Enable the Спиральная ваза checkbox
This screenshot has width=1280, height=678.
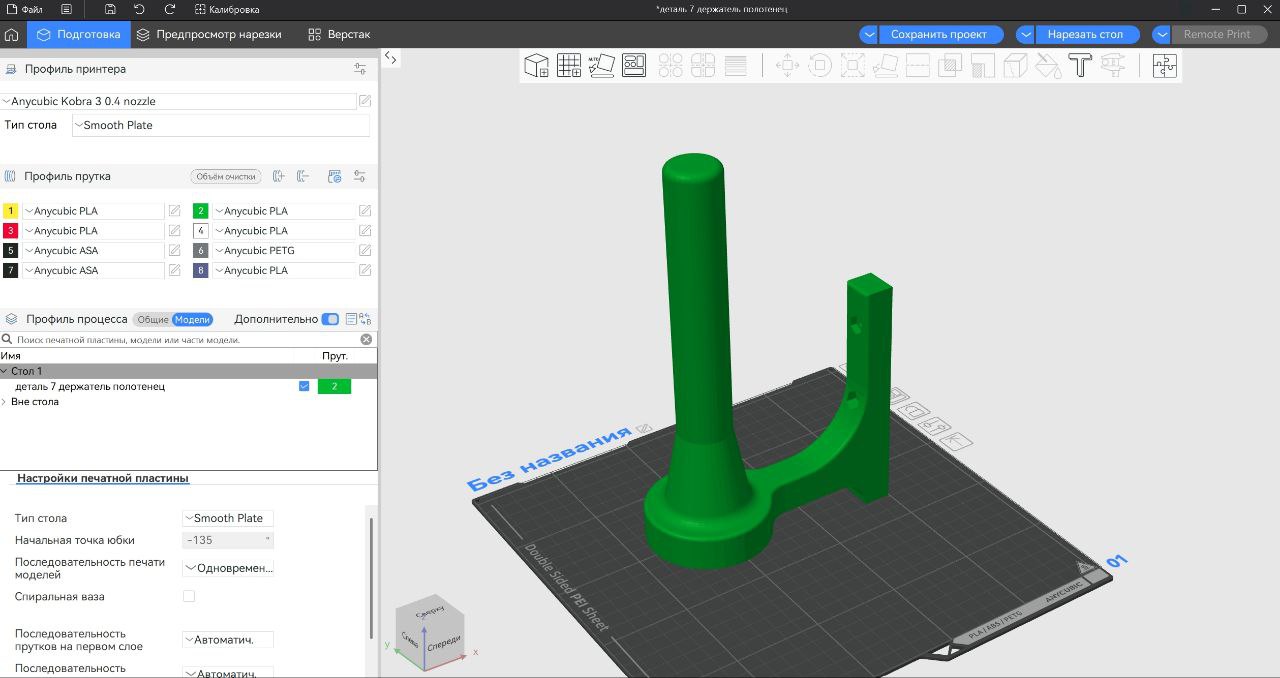189,597
